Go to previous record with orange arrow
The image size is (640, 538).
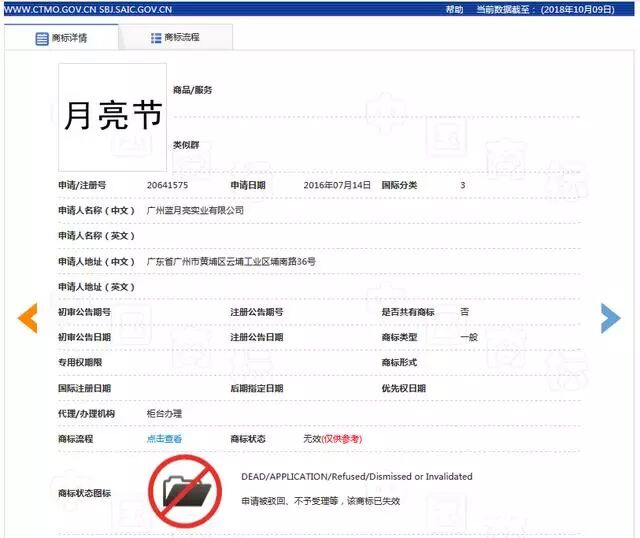(28, 318)
